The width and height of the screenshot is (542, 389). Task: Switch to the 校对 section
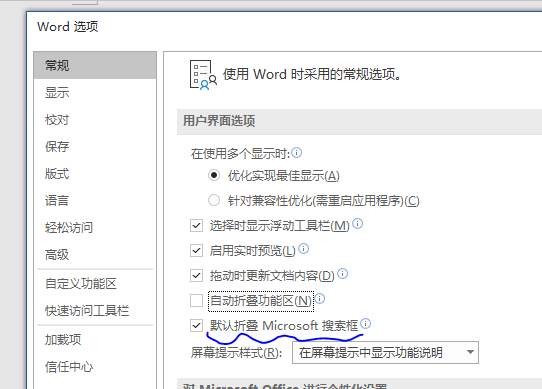point(95,120)
